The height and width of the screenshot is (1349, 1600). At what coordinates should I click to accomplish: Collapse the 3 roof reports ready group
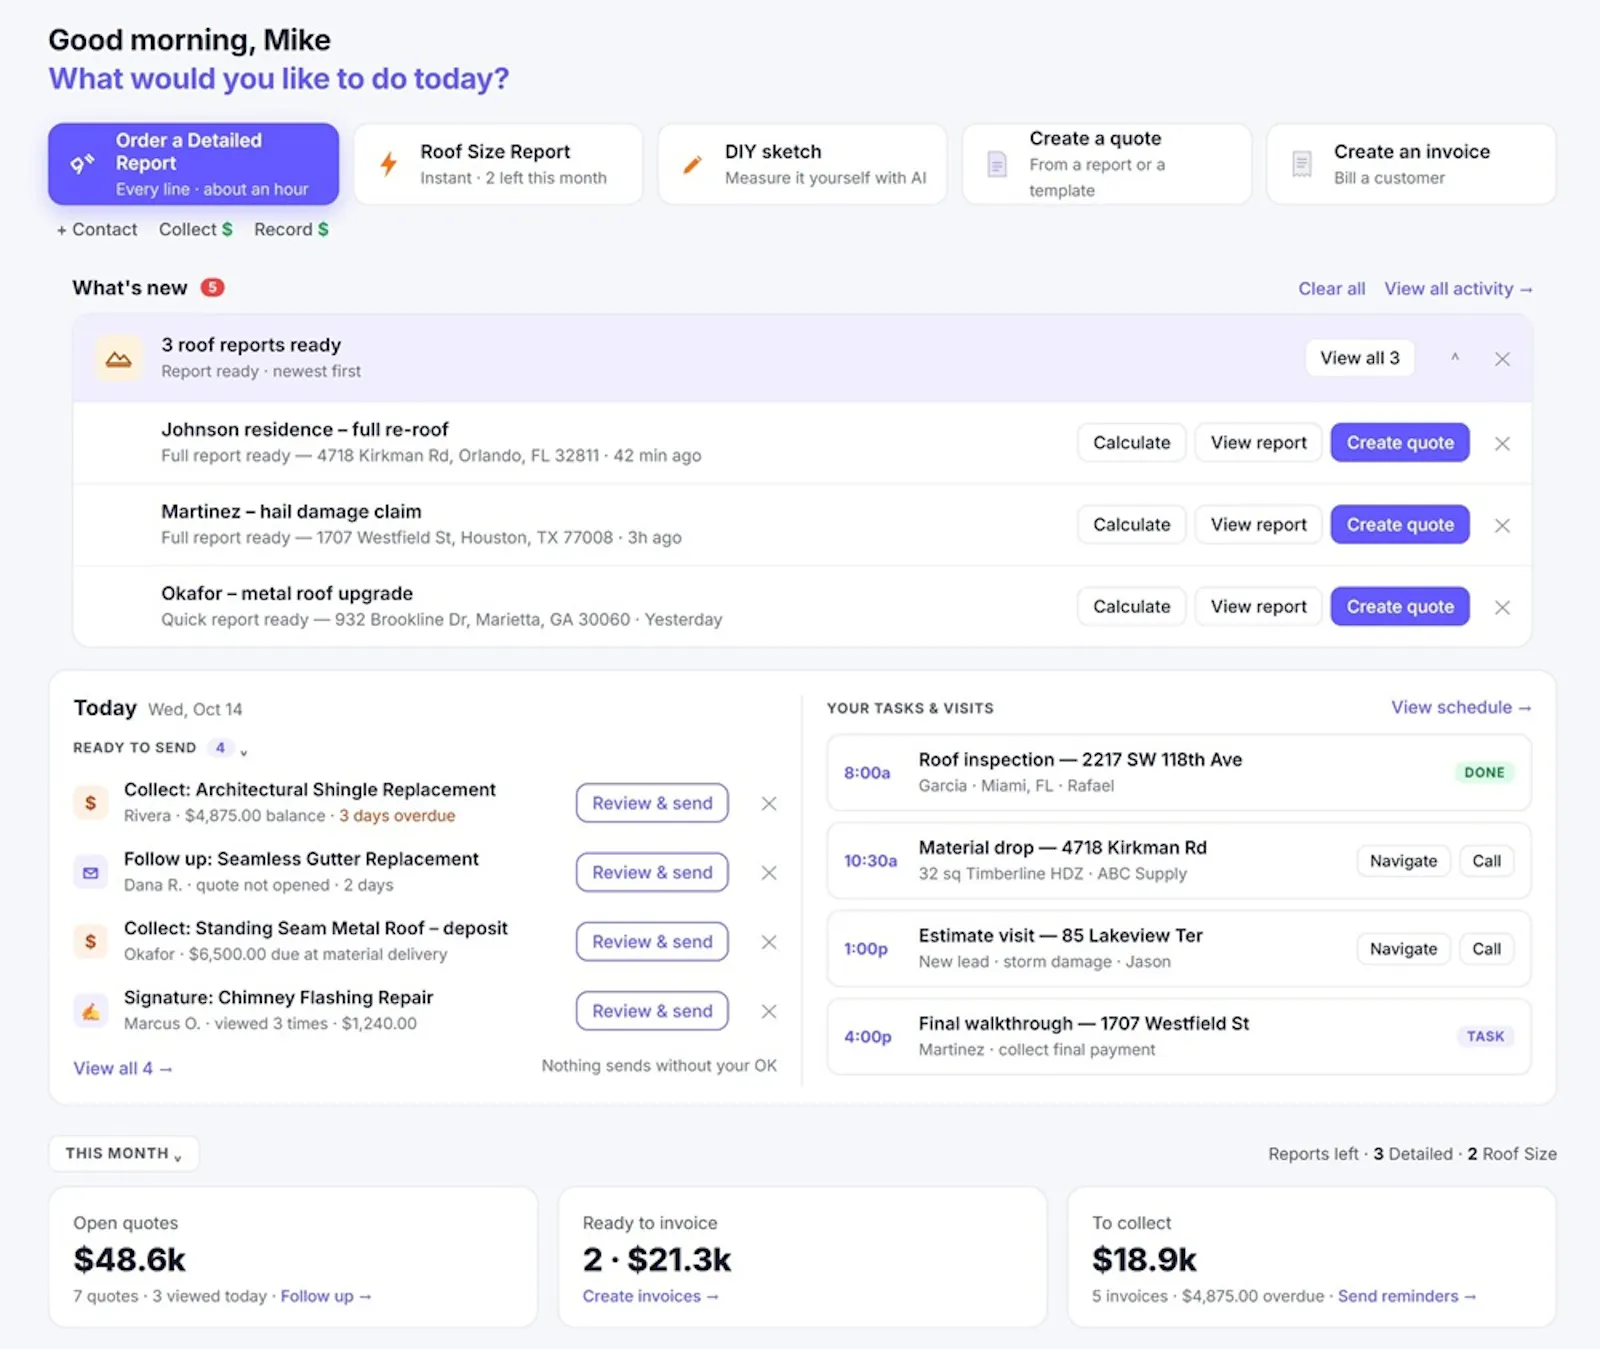point(1455,358)
